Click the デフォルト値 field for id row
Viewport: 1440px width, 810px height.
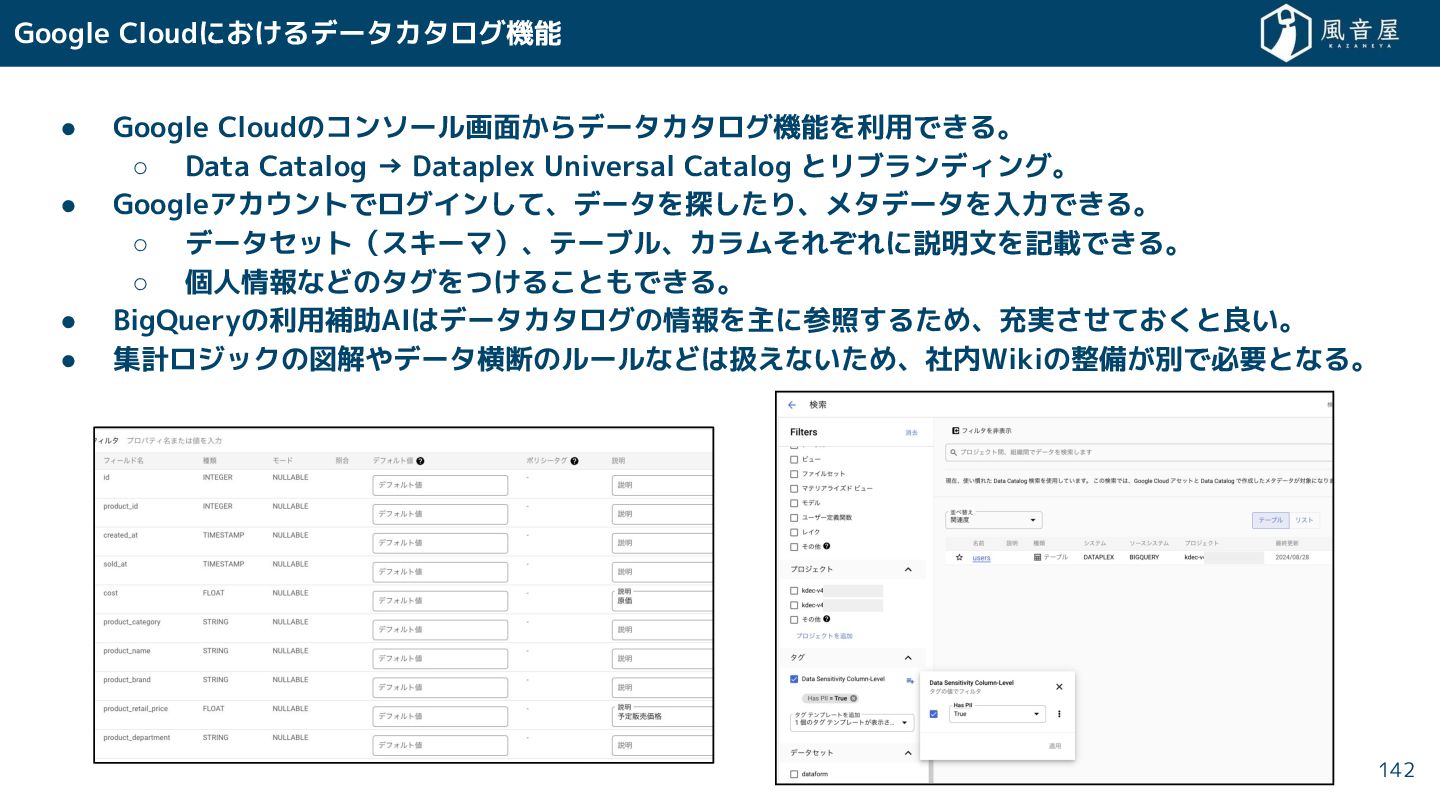coord(440,485)
